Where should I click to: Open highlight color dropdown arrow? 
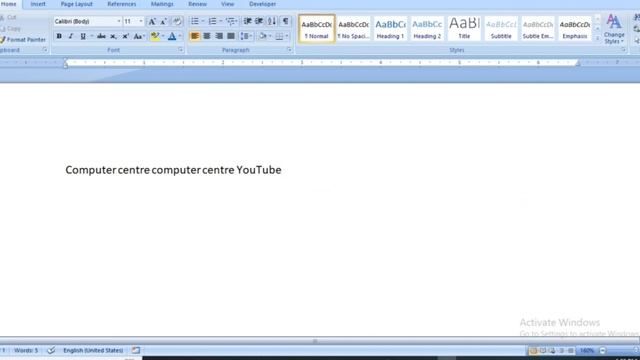(x=163, y=36)
